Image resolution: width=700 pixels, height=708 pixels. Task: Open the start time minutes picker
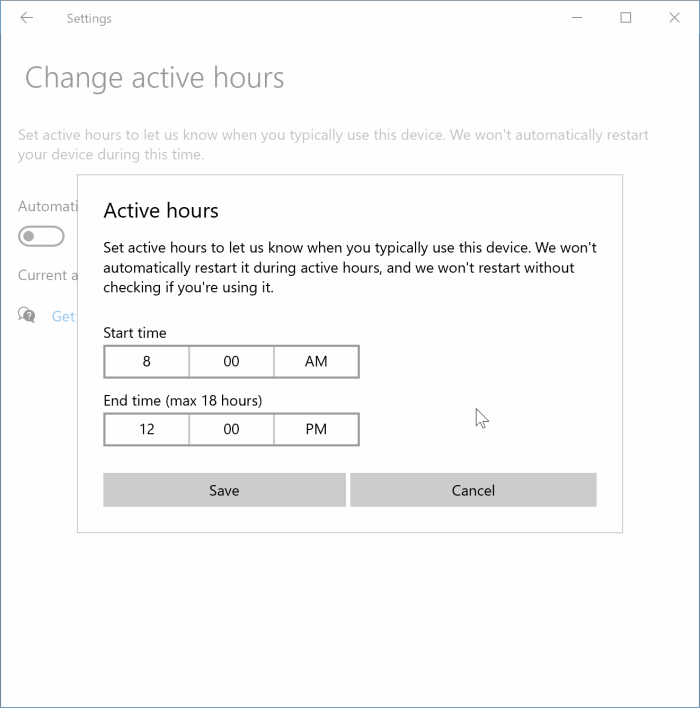click(231, 361)
